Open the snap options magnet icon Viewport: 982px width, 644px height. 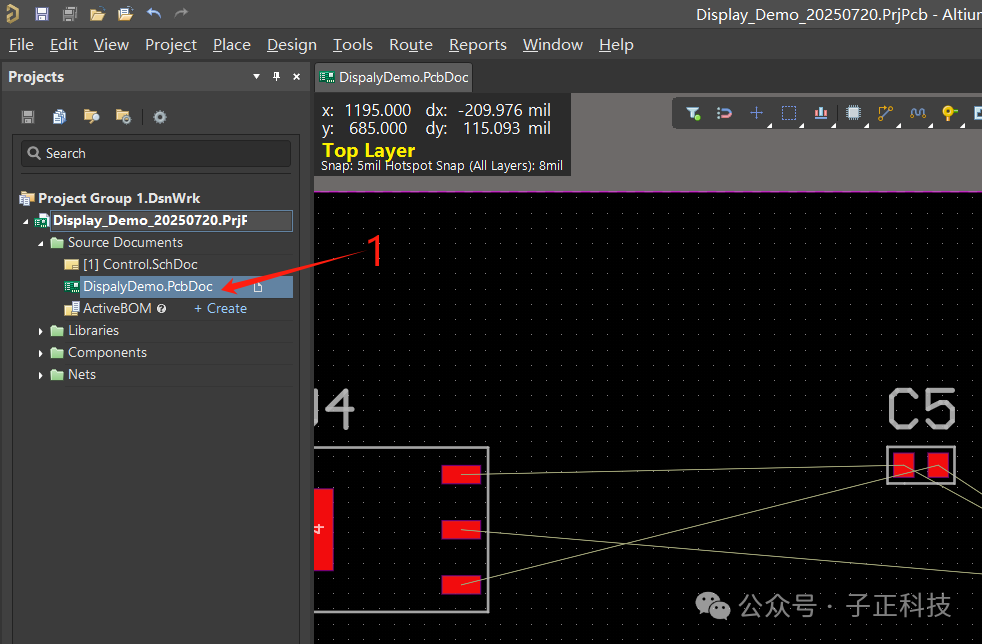click(725, 113)
